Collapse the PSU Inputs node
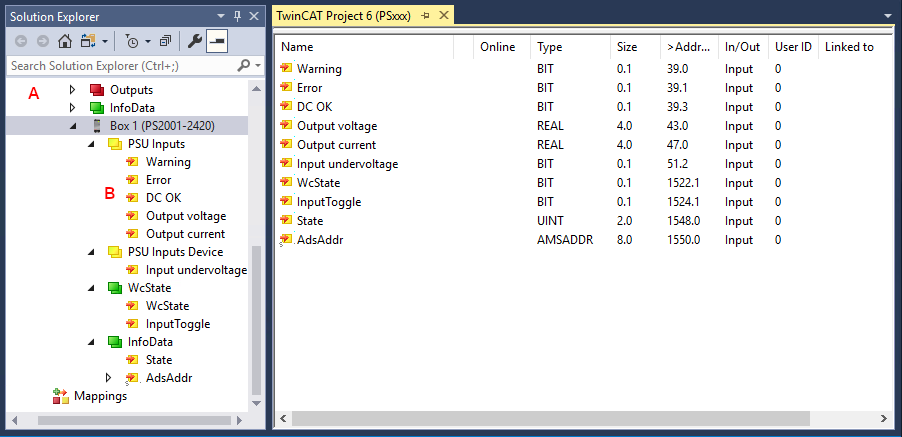 (x=91, y=144)
